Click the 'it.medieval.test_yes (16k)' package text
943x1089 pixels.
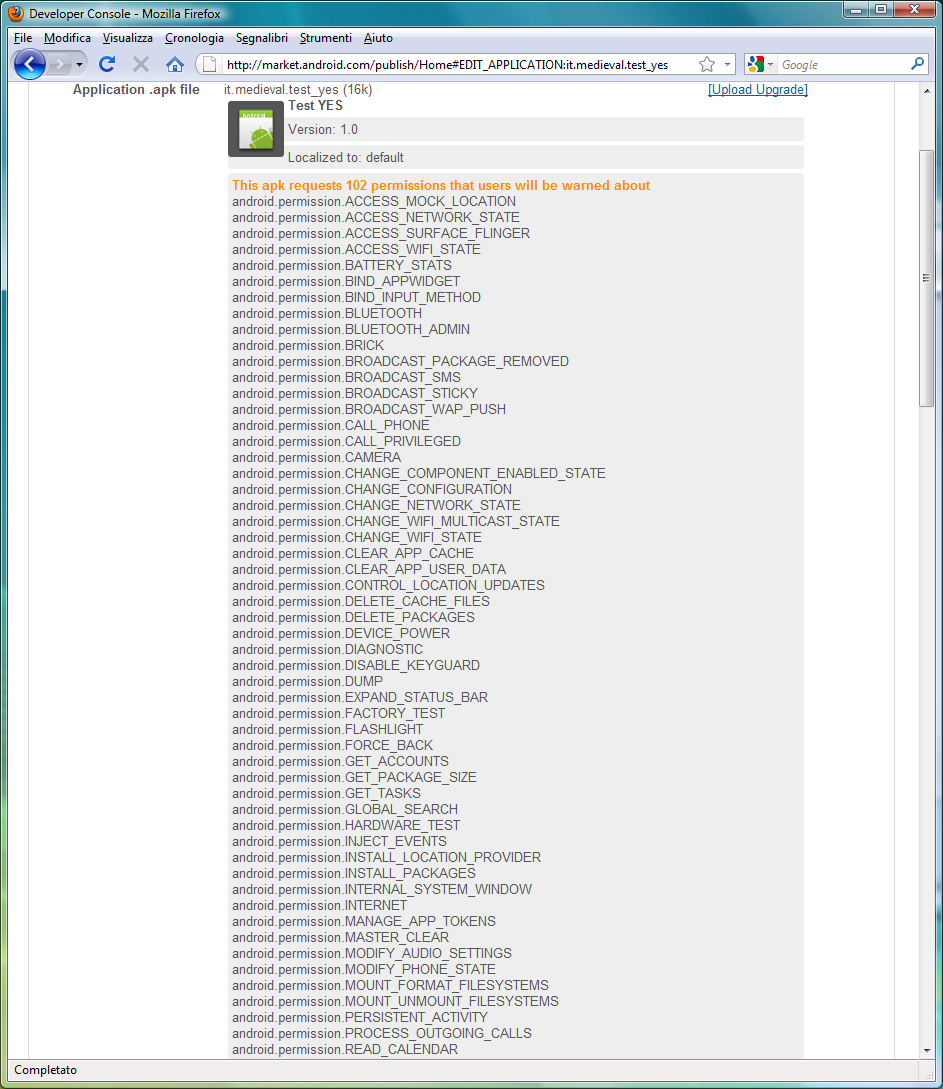[x=298, y=90]
